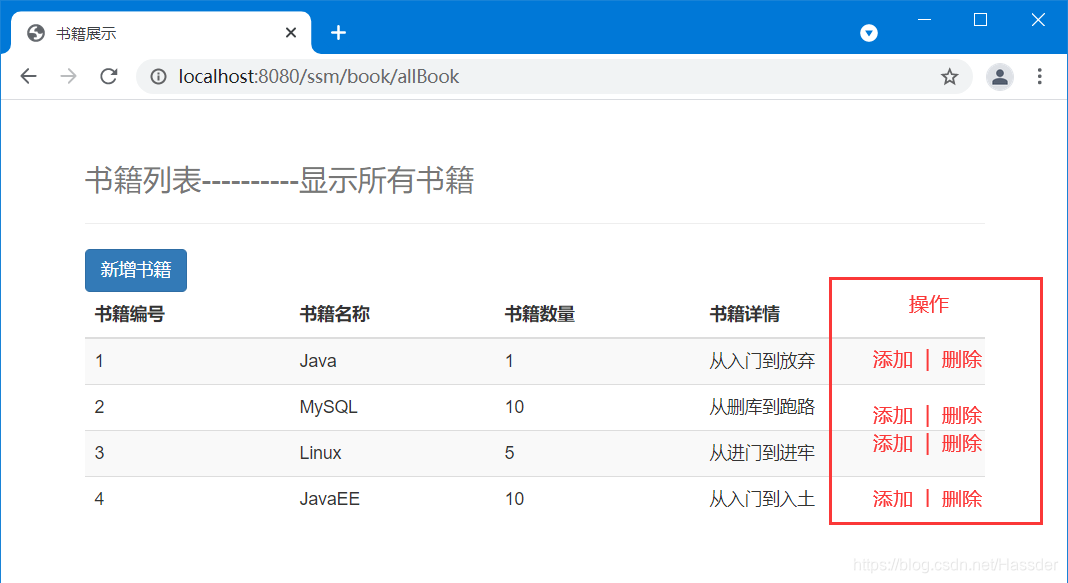Maximize the browser window
Screen dimensions: 1068x583
coord(980,20)
